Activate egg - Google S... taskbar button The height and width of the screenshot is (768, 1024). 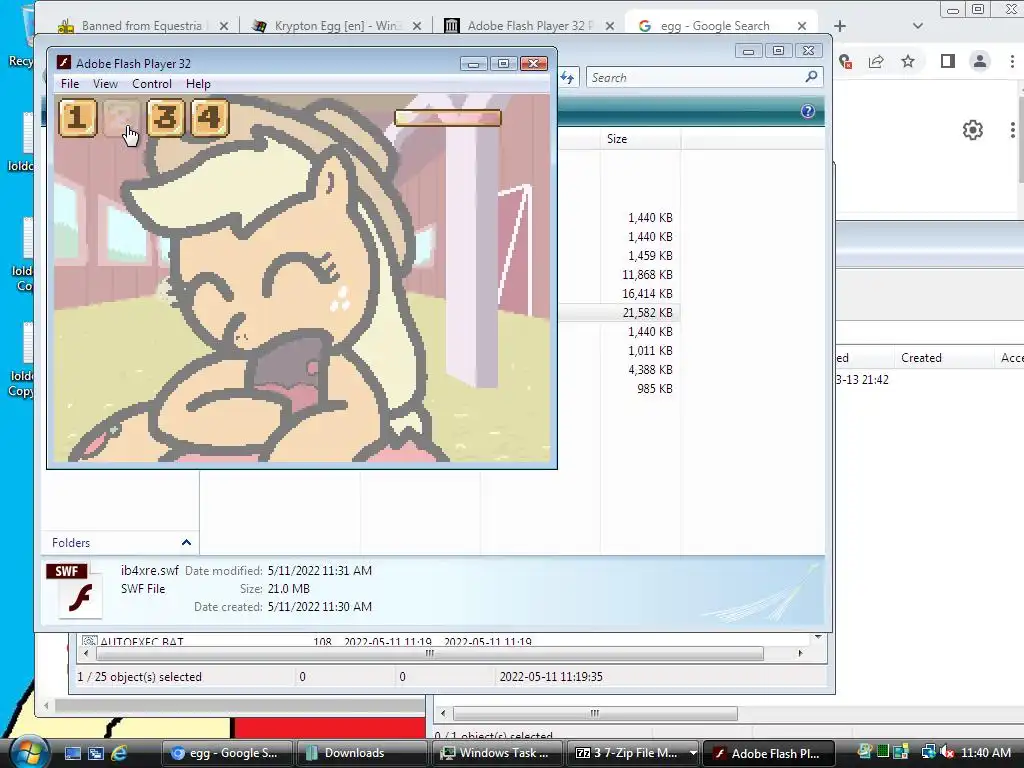coord(226,753)
